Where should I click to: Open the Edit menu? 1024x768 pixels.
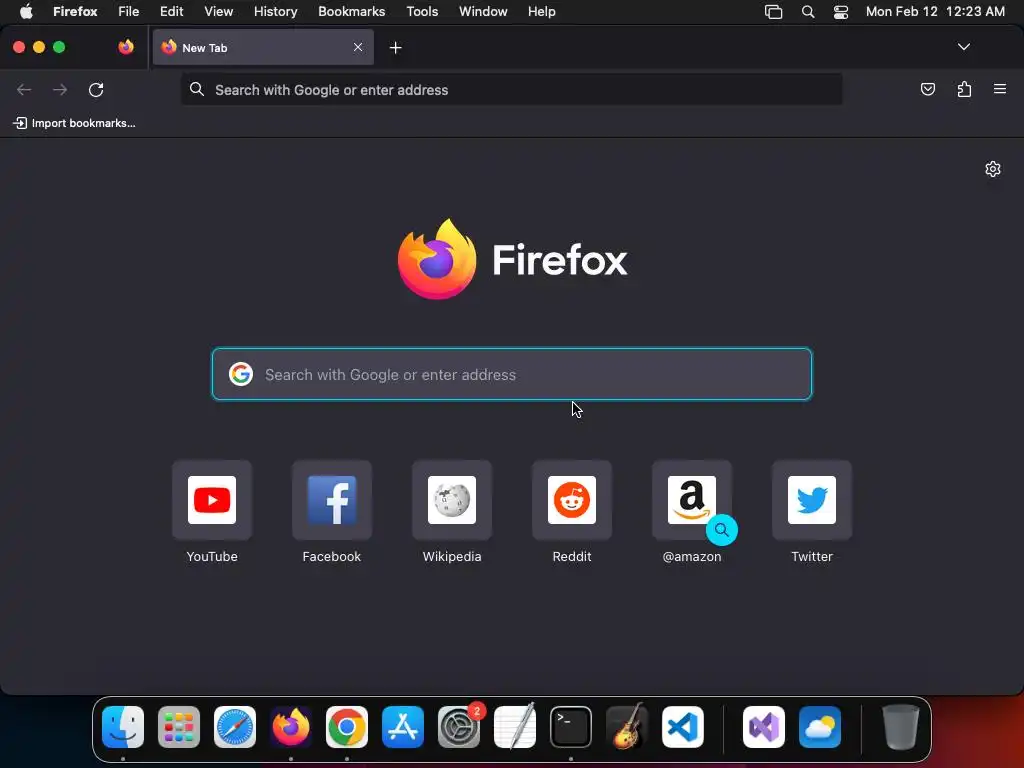(171, 12)
